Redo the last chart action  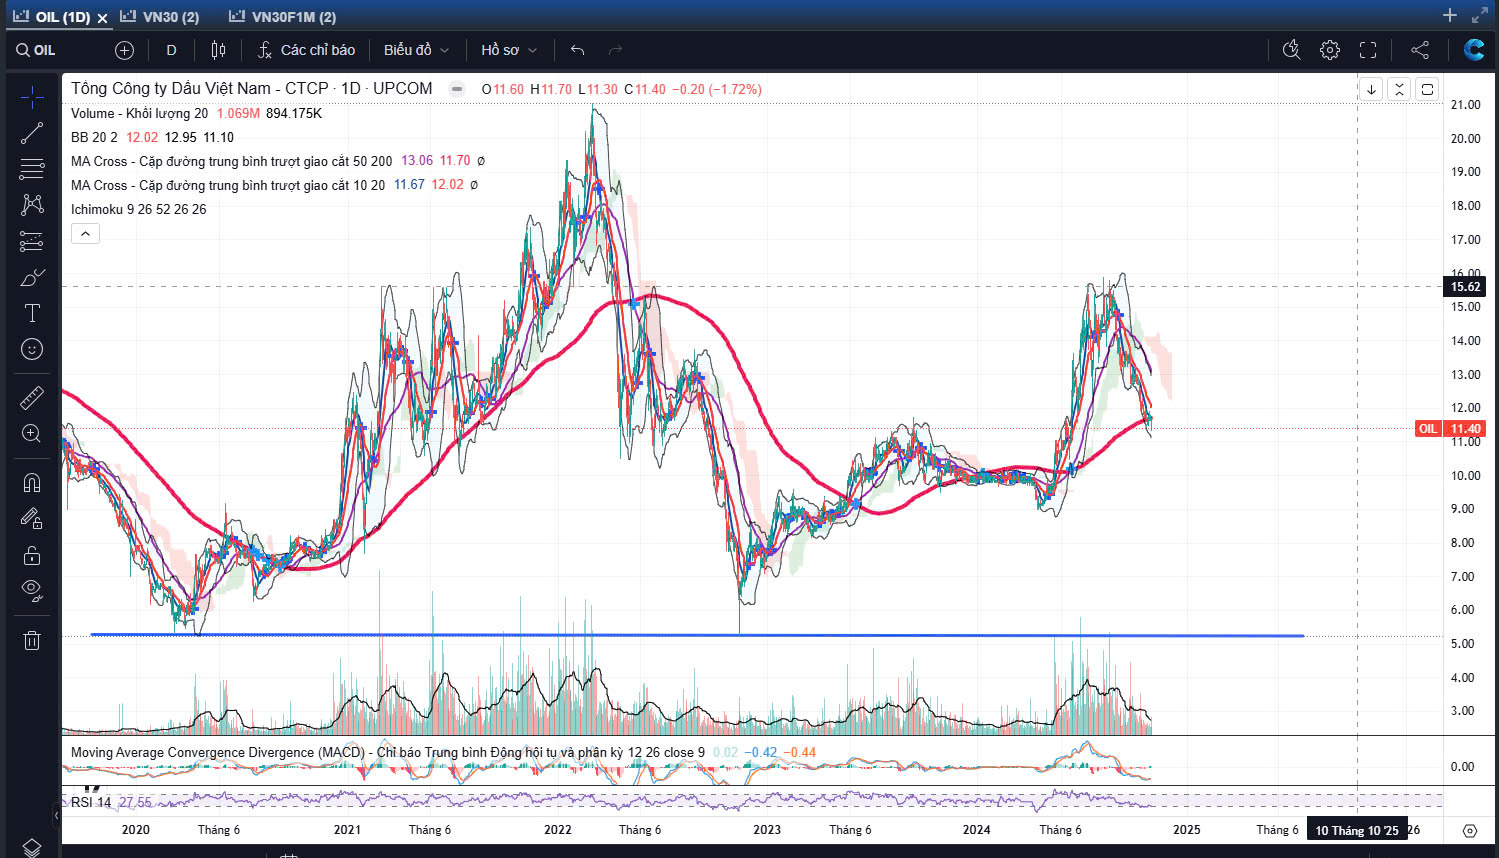(x=615, y=50)
